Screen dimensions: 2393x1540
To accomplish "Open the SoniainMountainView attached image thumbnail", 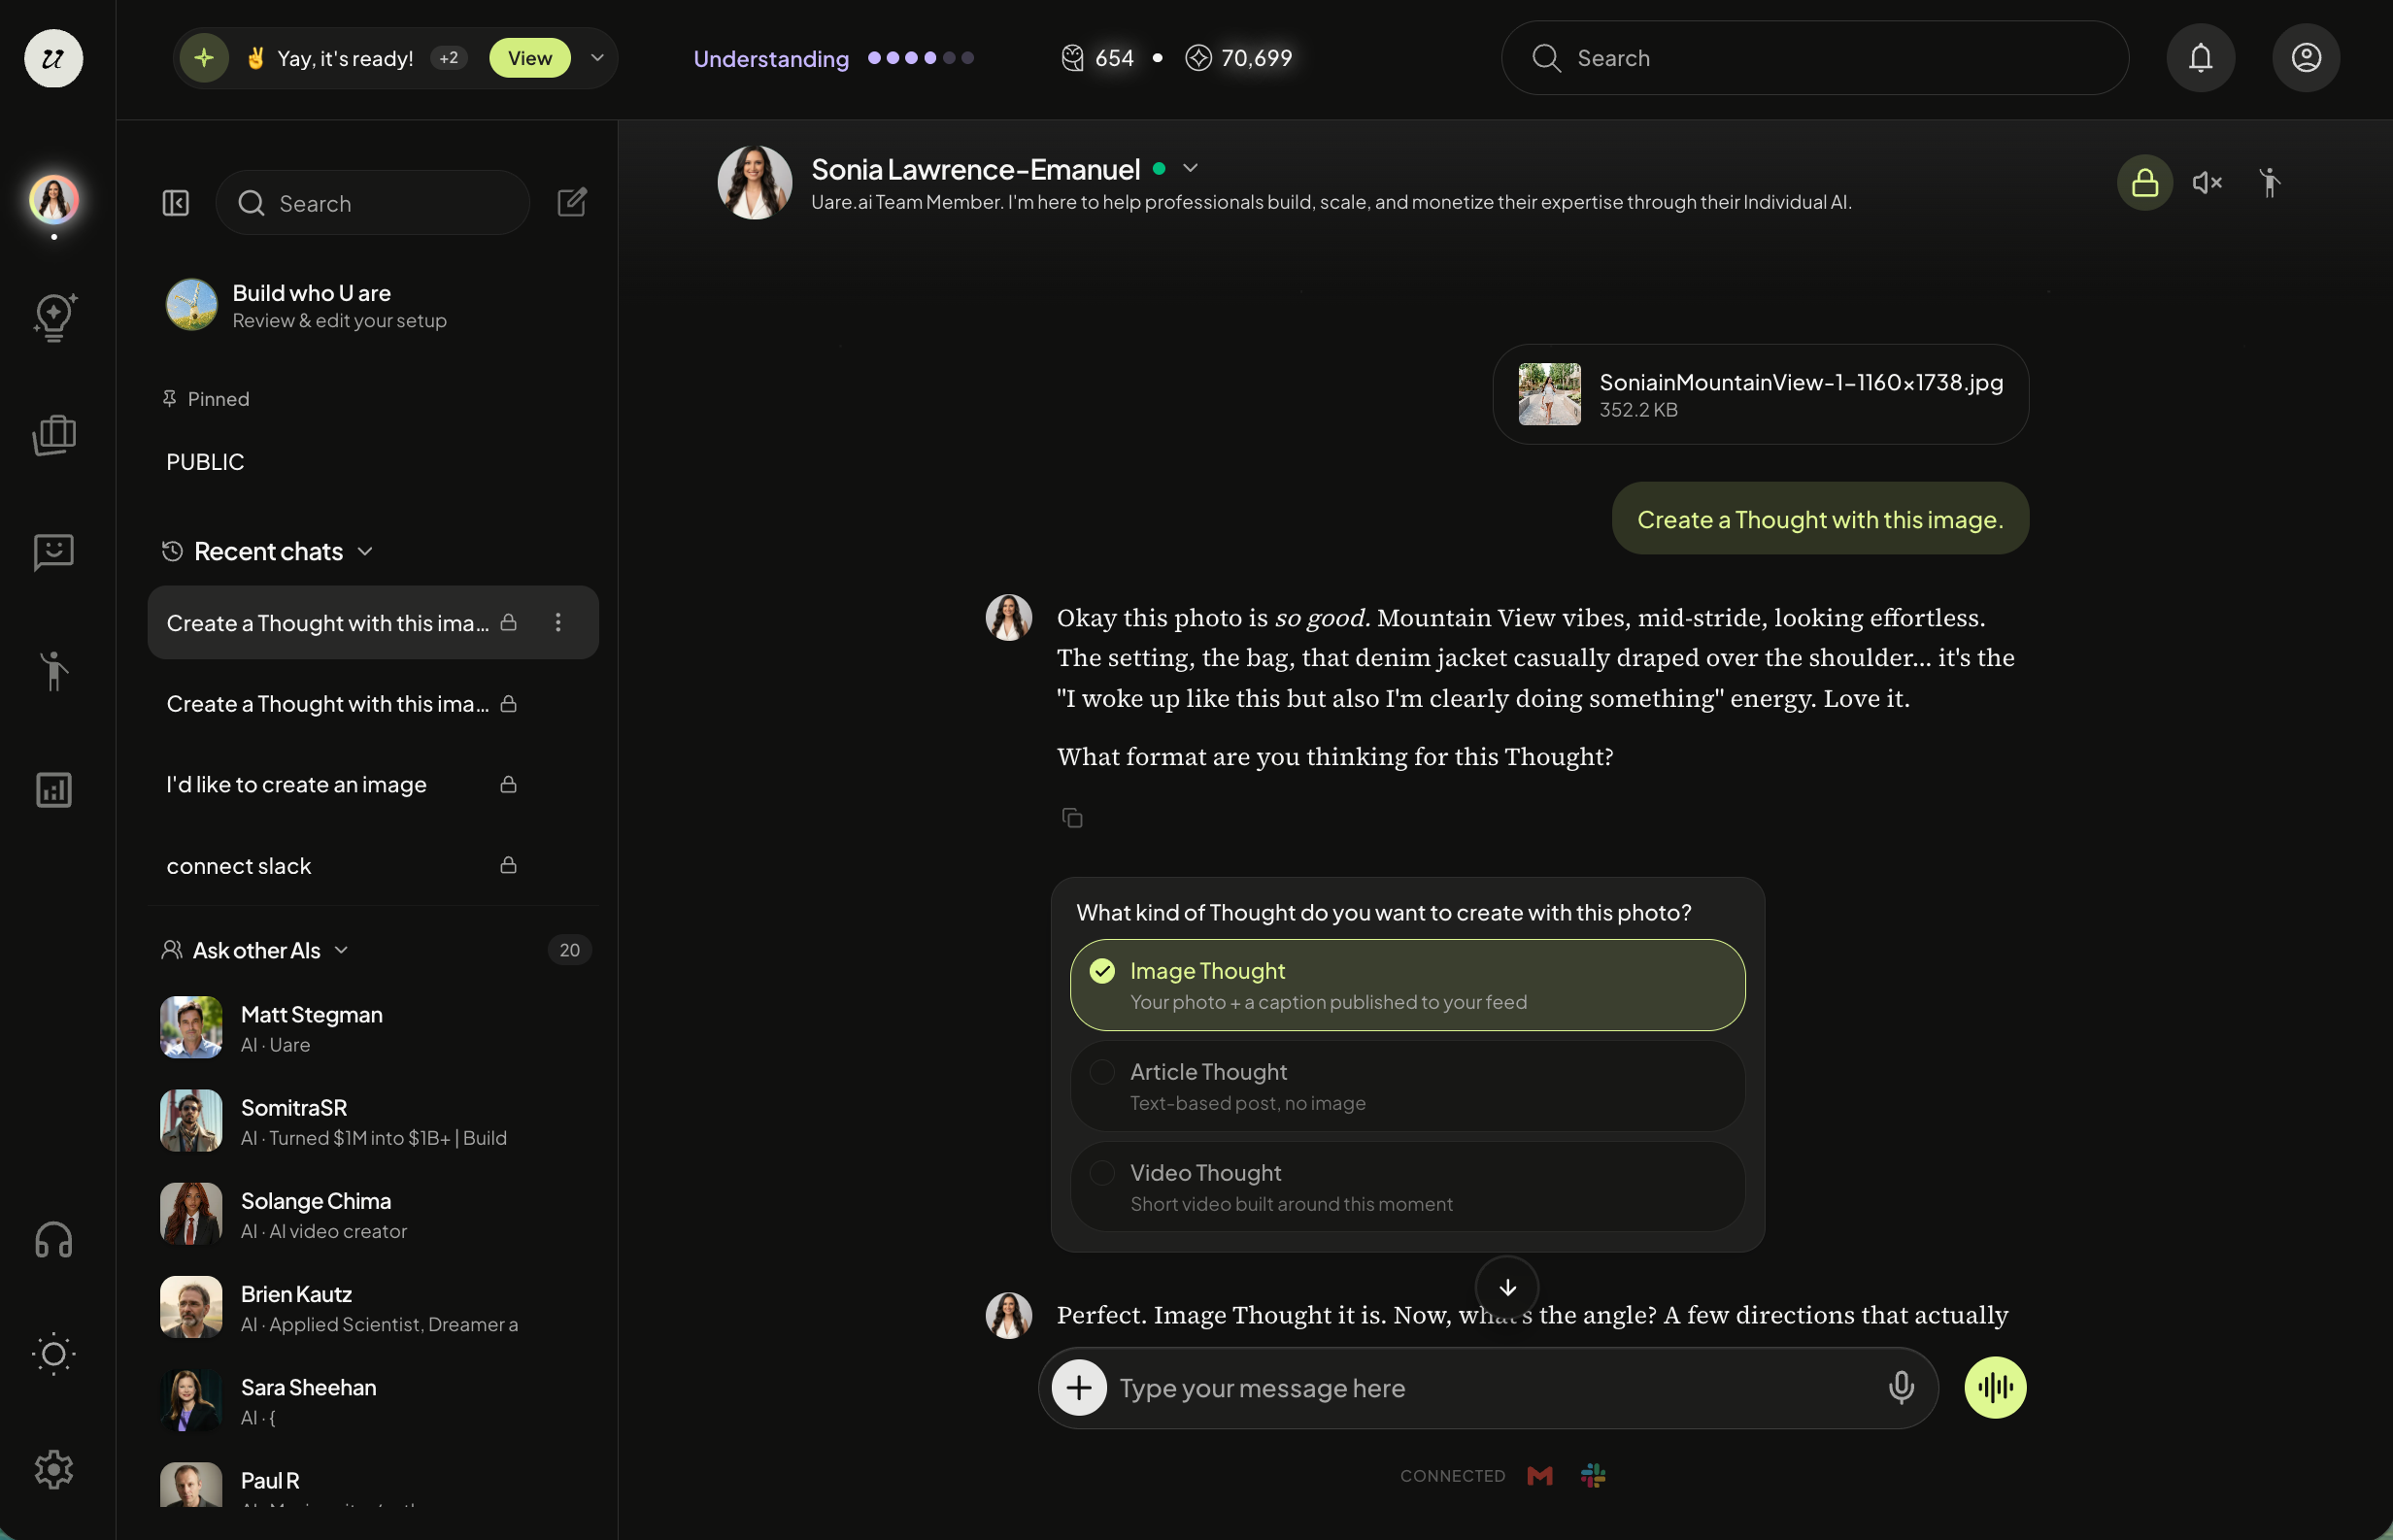I will point(1550,394).
